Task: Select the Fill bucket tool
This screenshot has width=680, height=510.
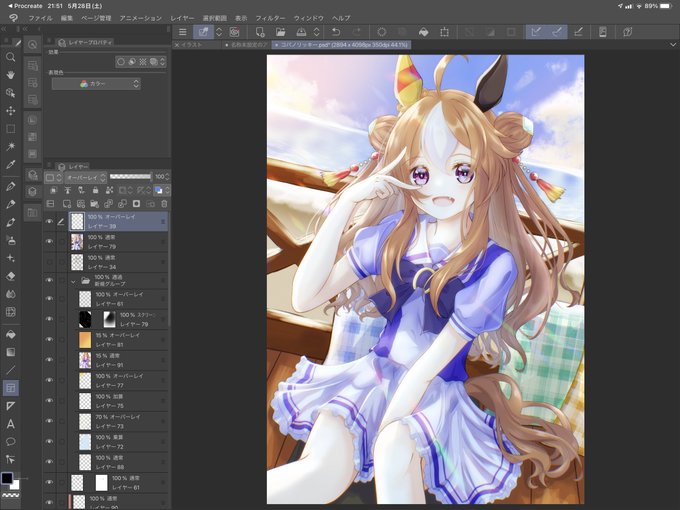Action: coord(10,334)
